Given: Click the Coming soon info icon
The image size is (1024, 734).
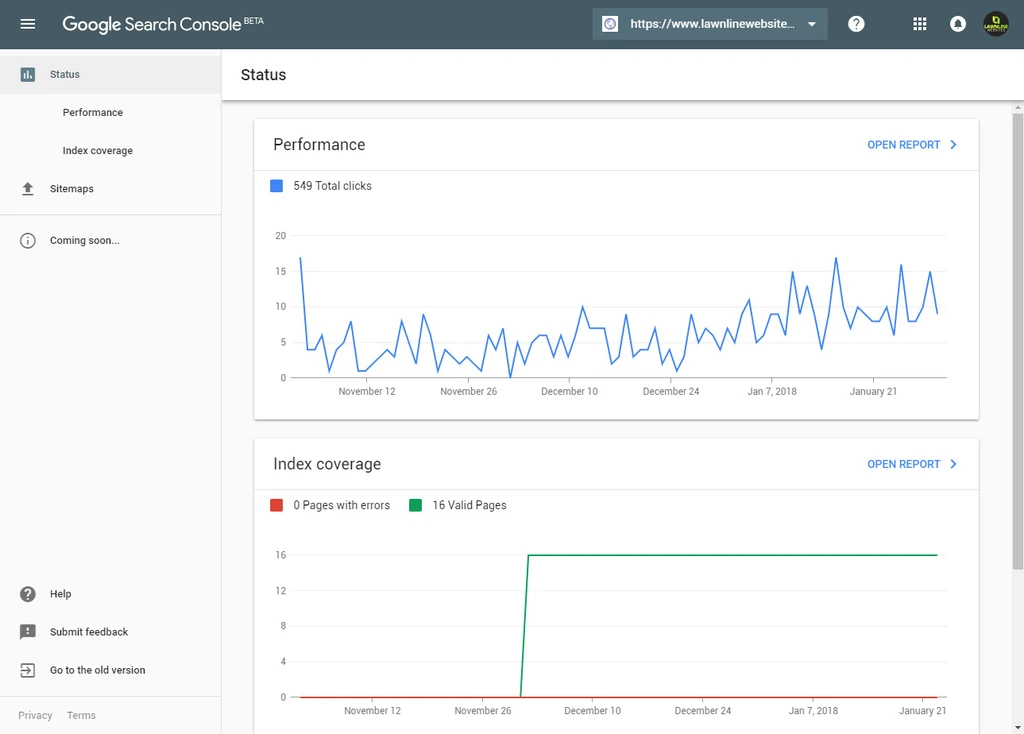Looking at the screenshot, I should click(x=27, y=240).
